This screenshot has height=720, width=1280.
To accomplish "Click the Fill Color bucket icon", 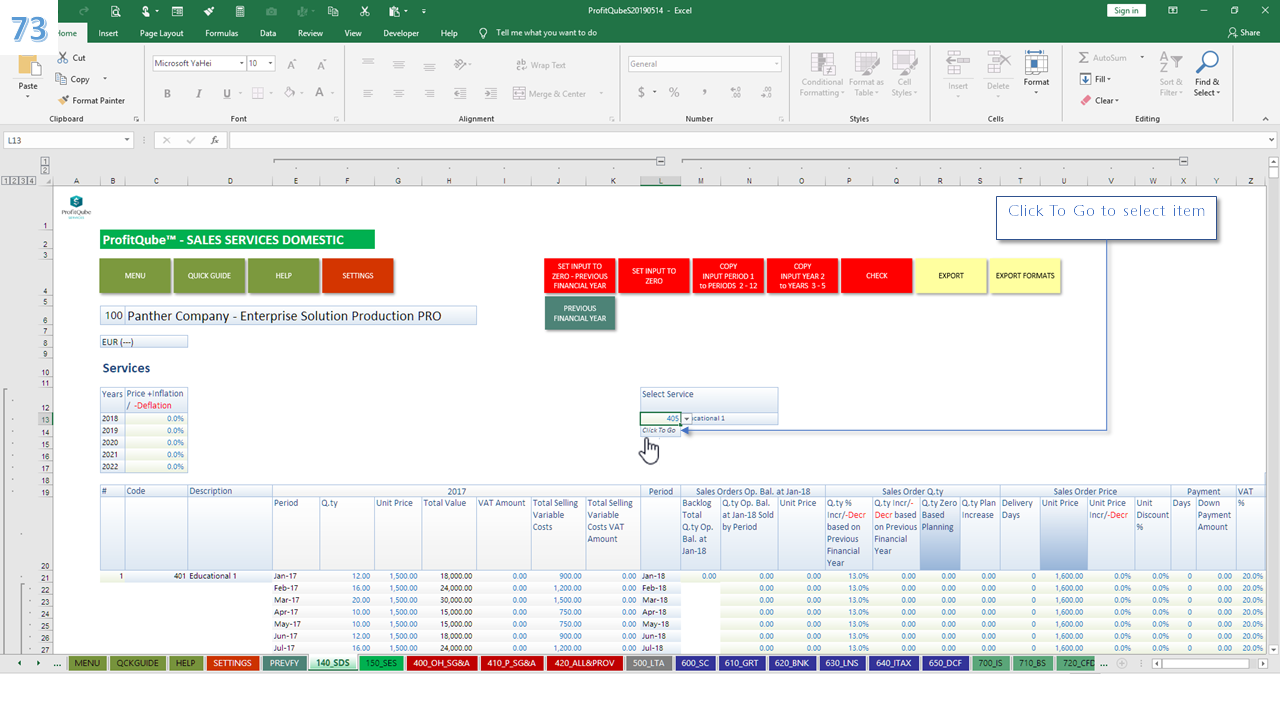I will click(289, 93).
